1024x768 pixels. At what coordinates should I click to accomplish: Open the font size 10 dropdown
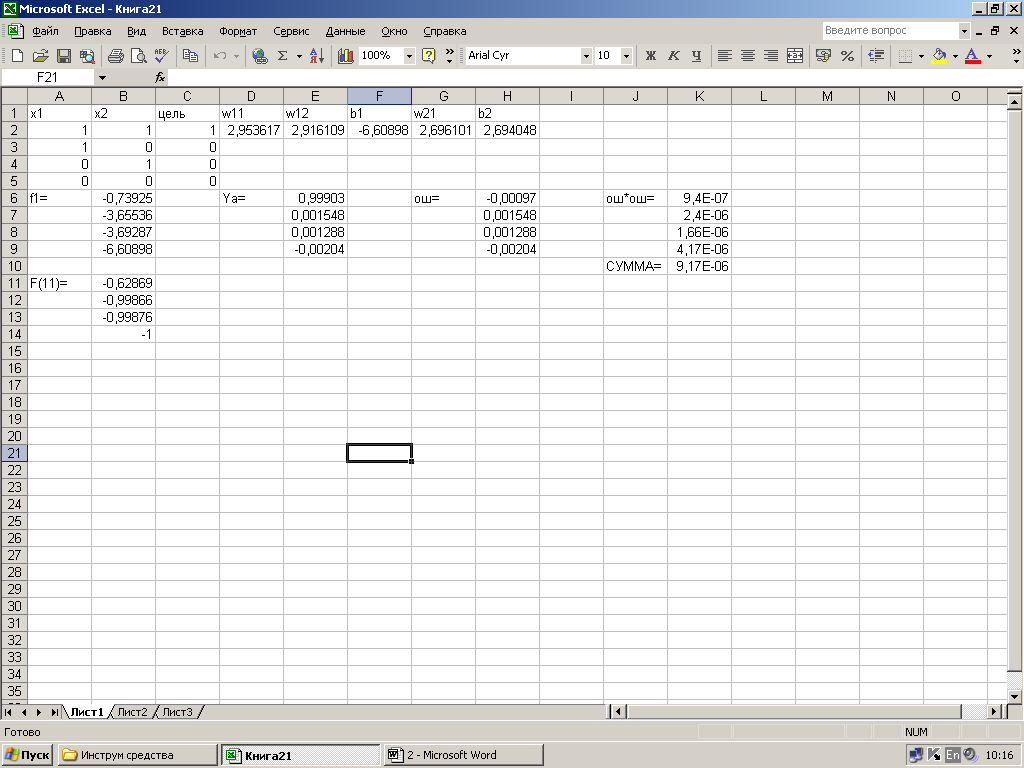(x=626, y=56)
